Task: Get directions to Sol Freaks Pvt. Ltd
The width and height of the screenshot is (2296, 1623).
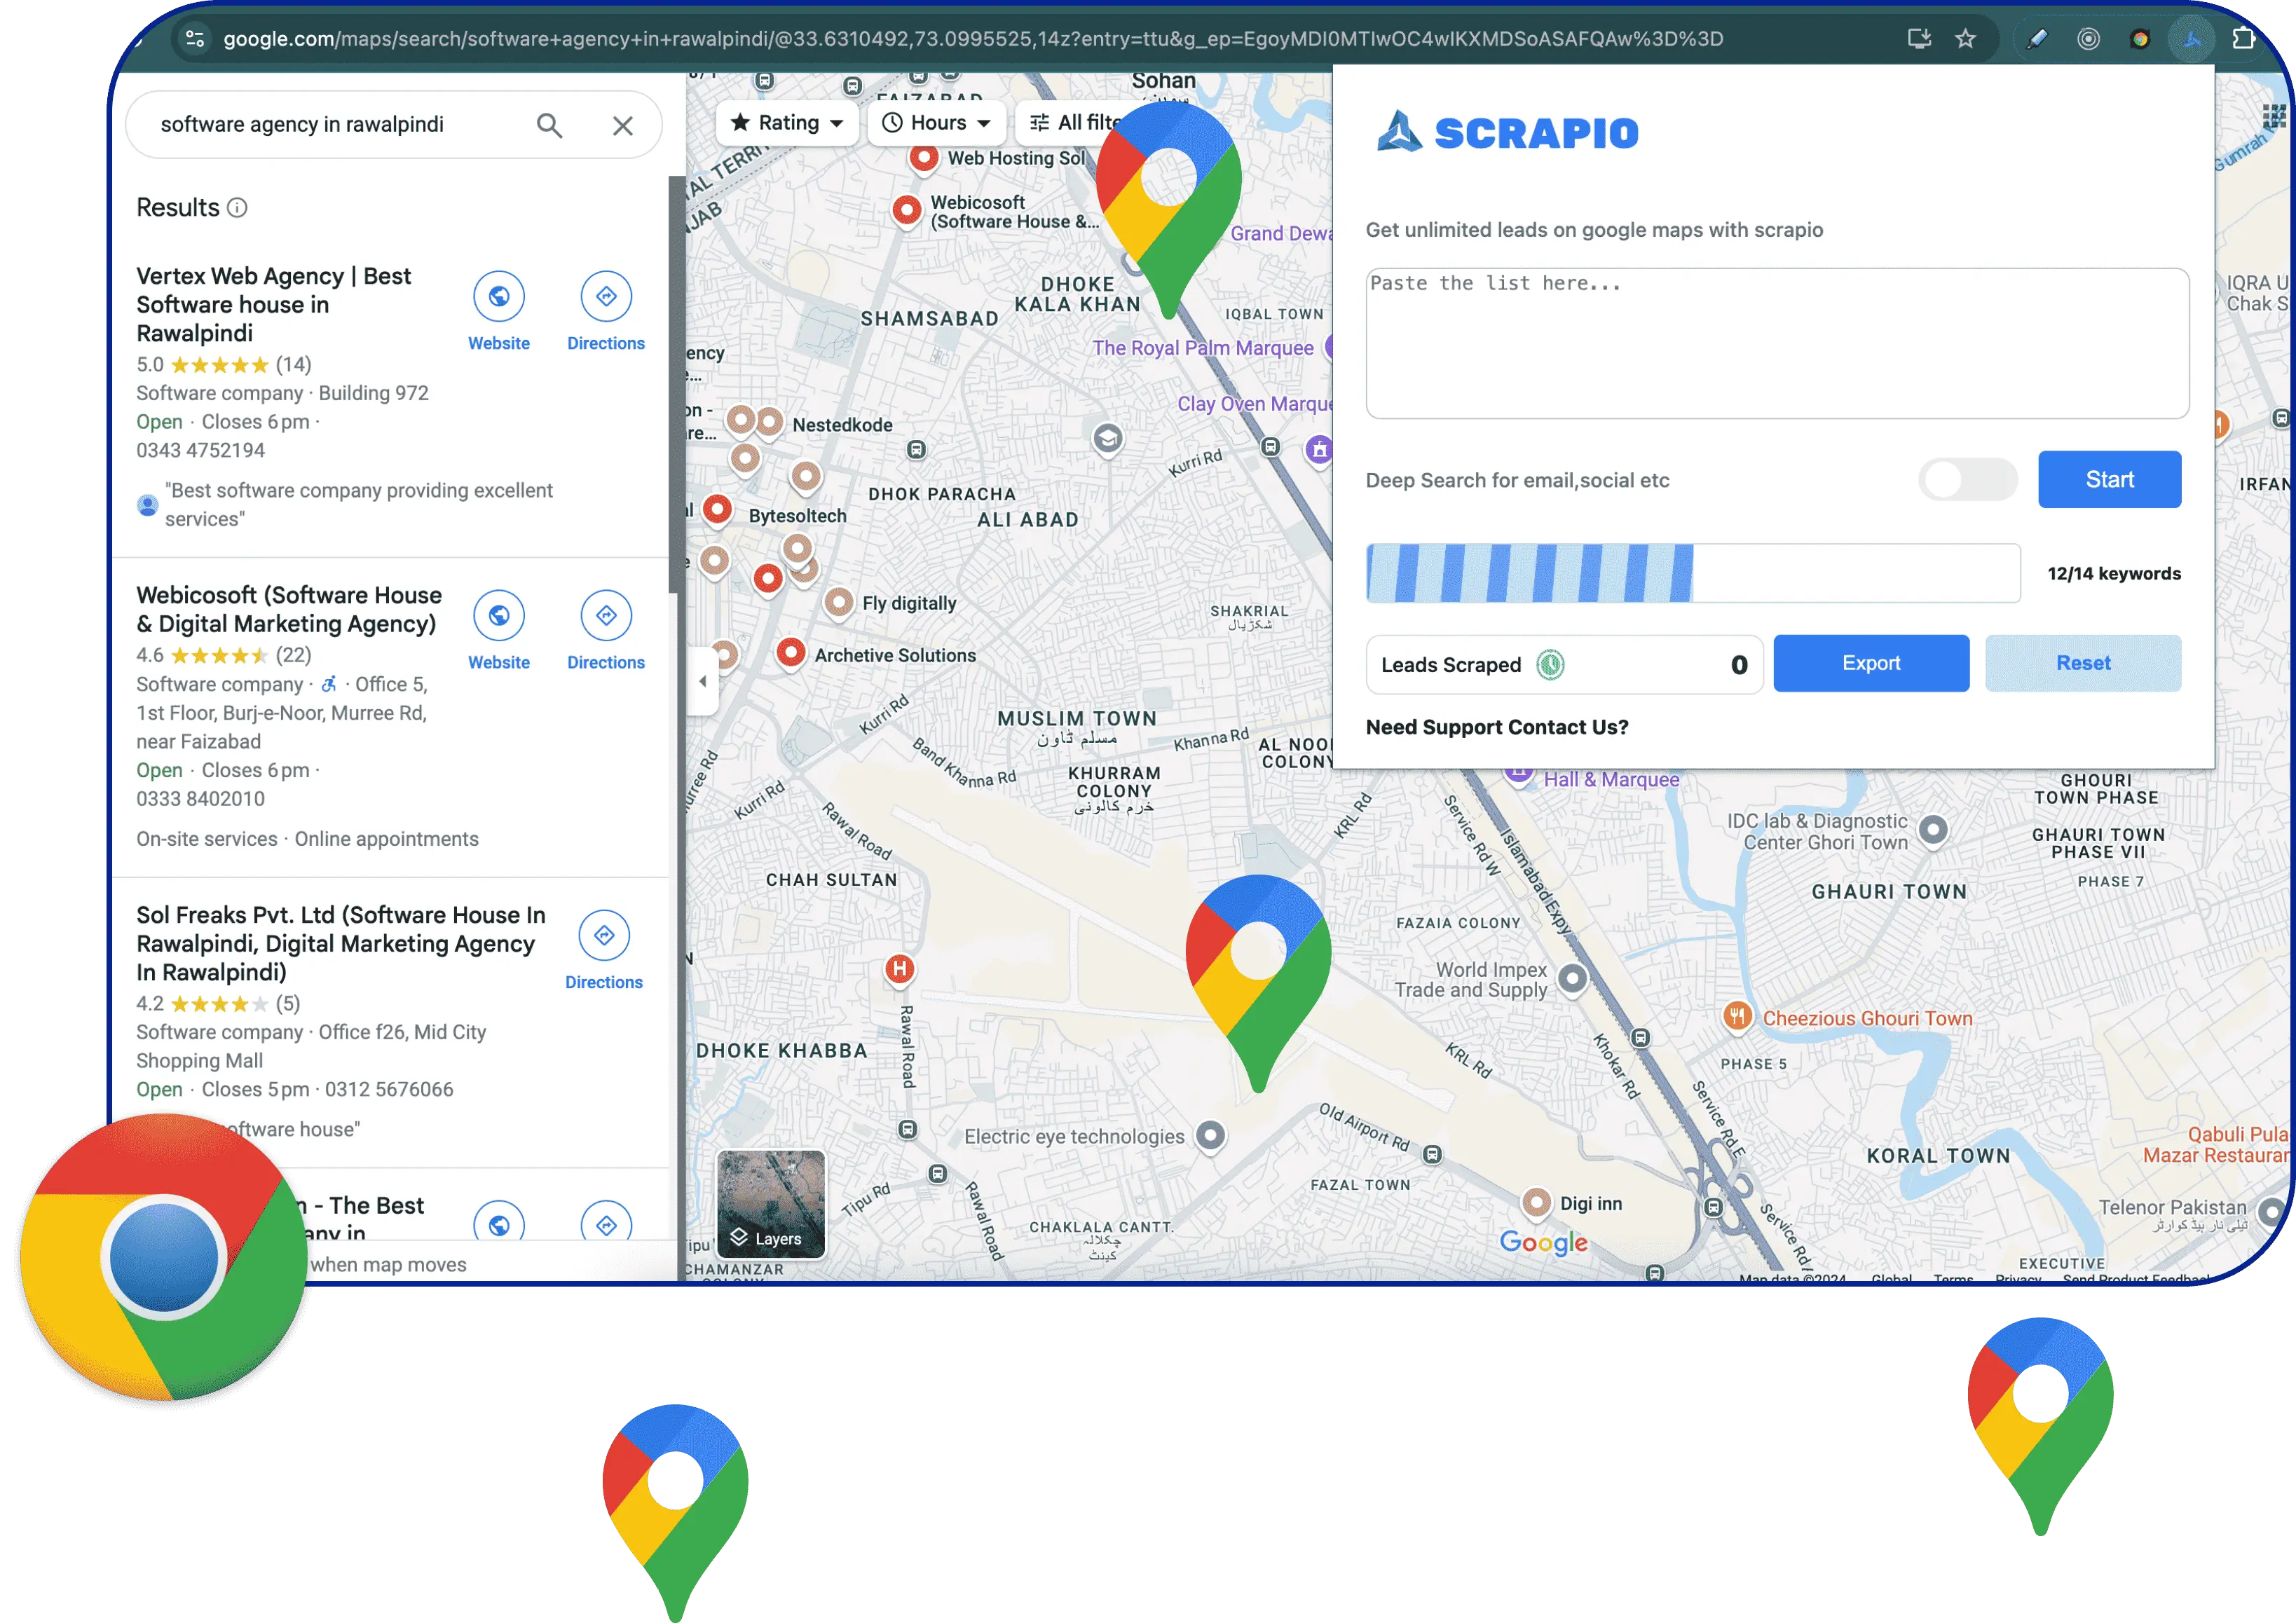Action: [604, 935]
